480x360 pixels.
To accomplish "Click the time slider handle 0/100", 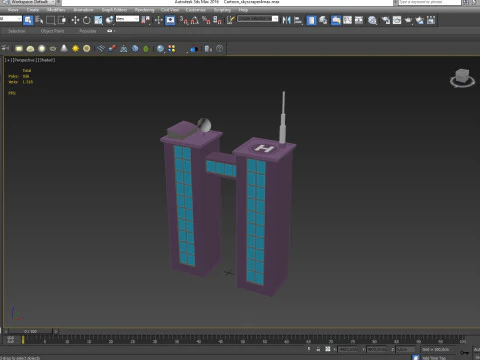I will click(31, 331).
